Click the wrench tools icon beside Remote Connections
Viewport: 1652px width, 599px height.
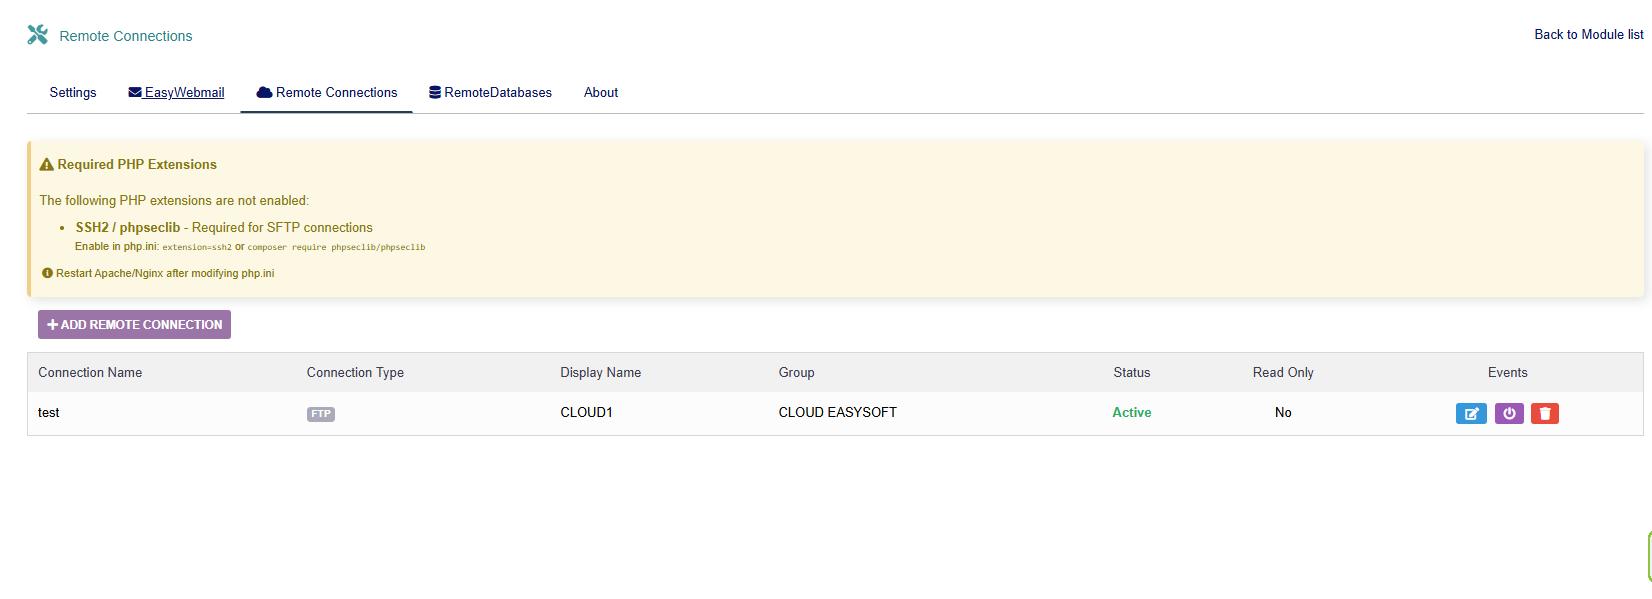38,35
